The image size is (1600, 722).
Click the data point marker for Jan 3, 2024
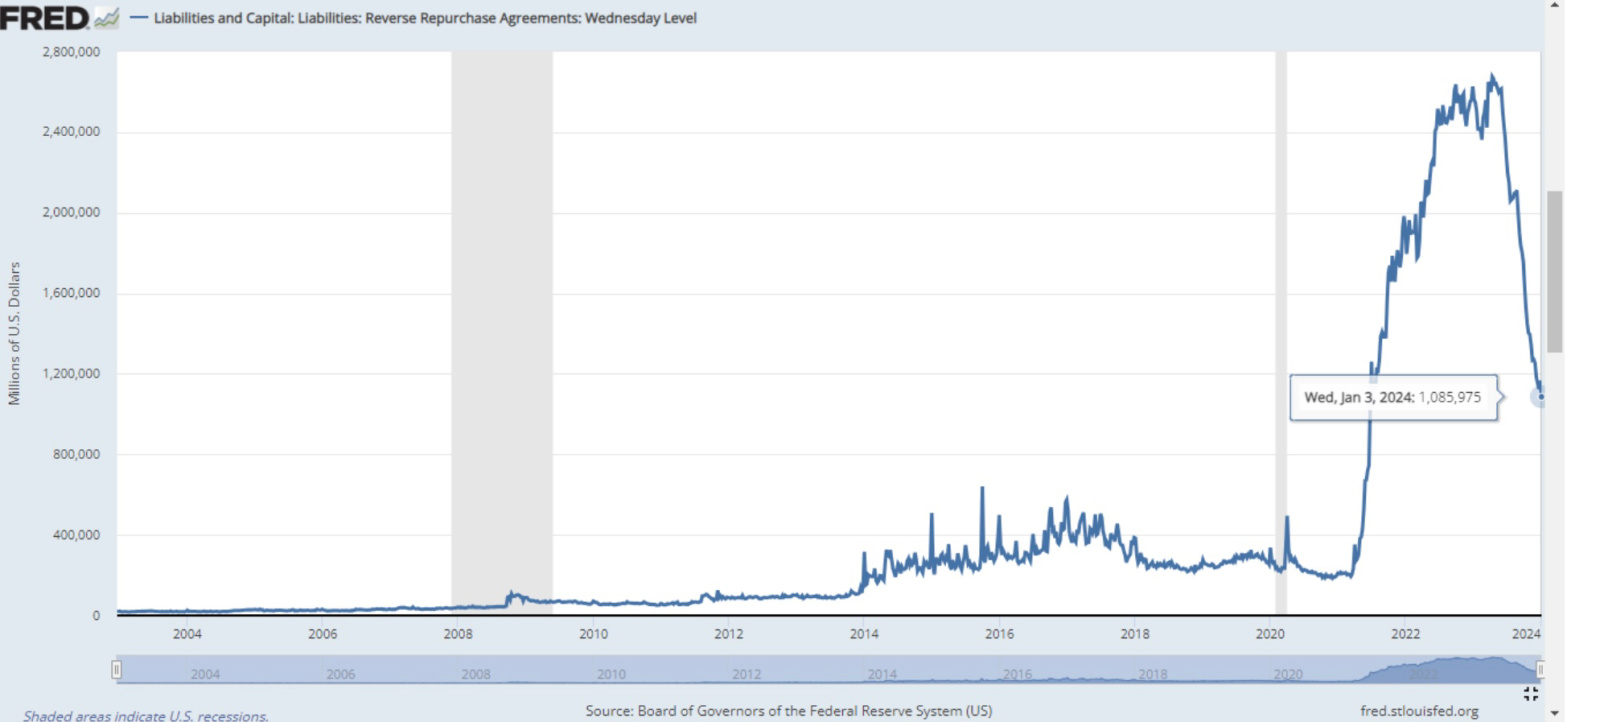pyautogui.click(x=1541, y=397)
